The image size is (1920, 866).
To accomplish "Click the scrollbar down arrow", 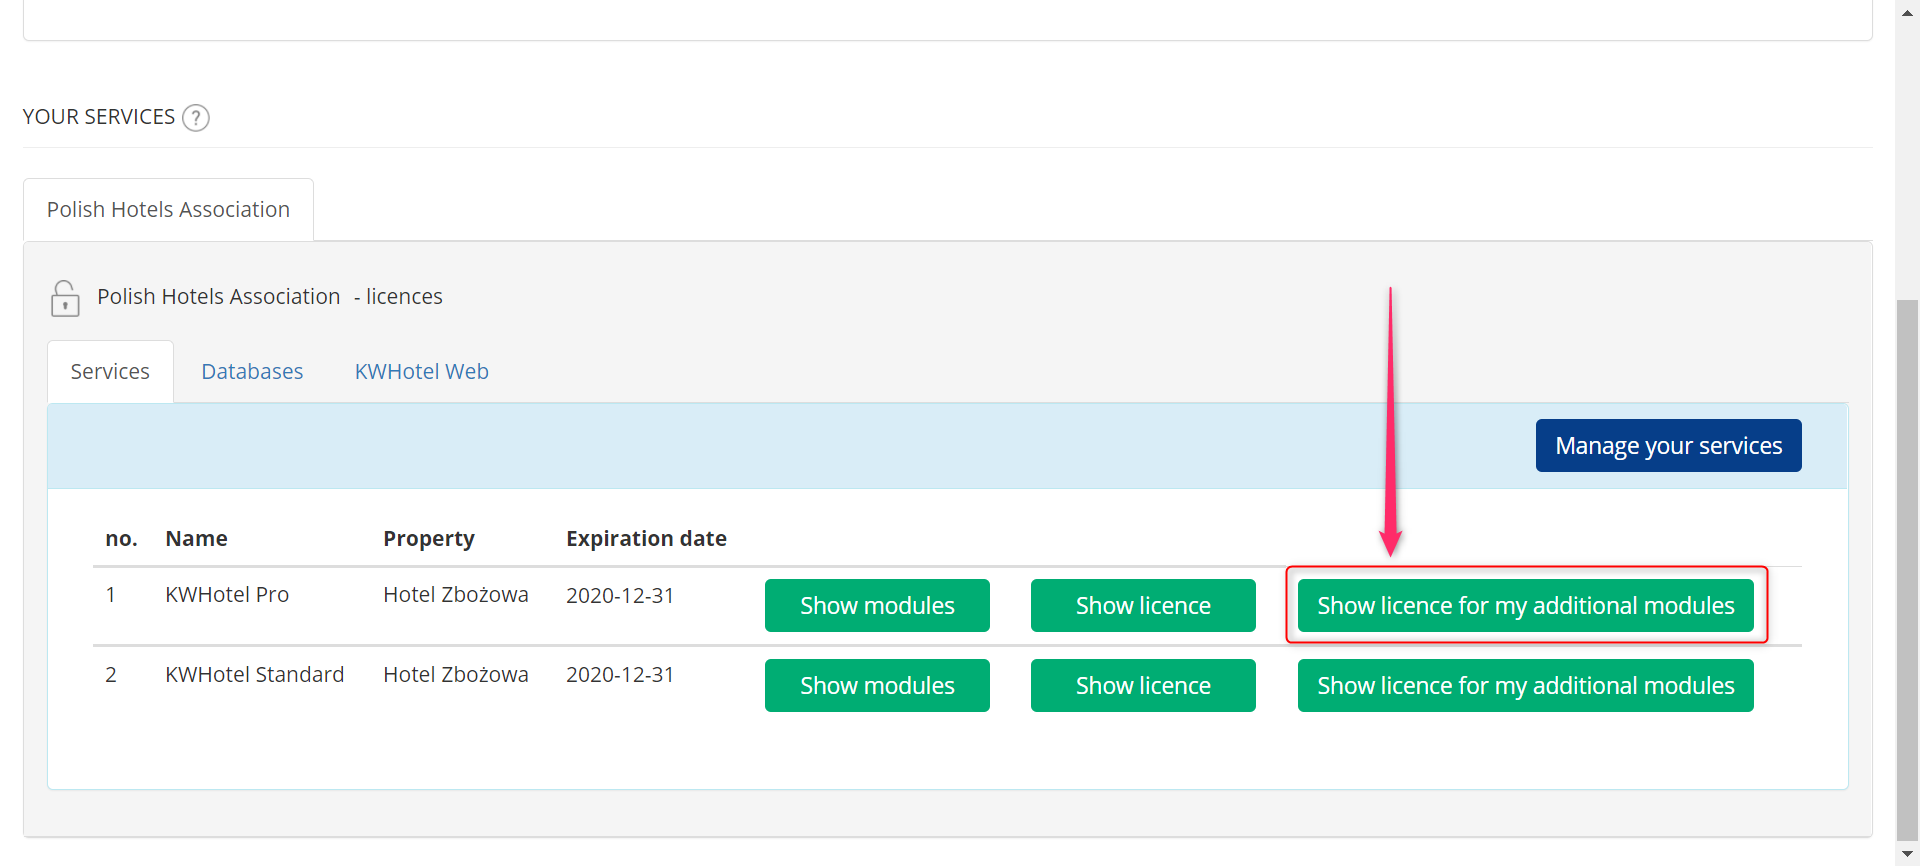I will point(1907,854).
